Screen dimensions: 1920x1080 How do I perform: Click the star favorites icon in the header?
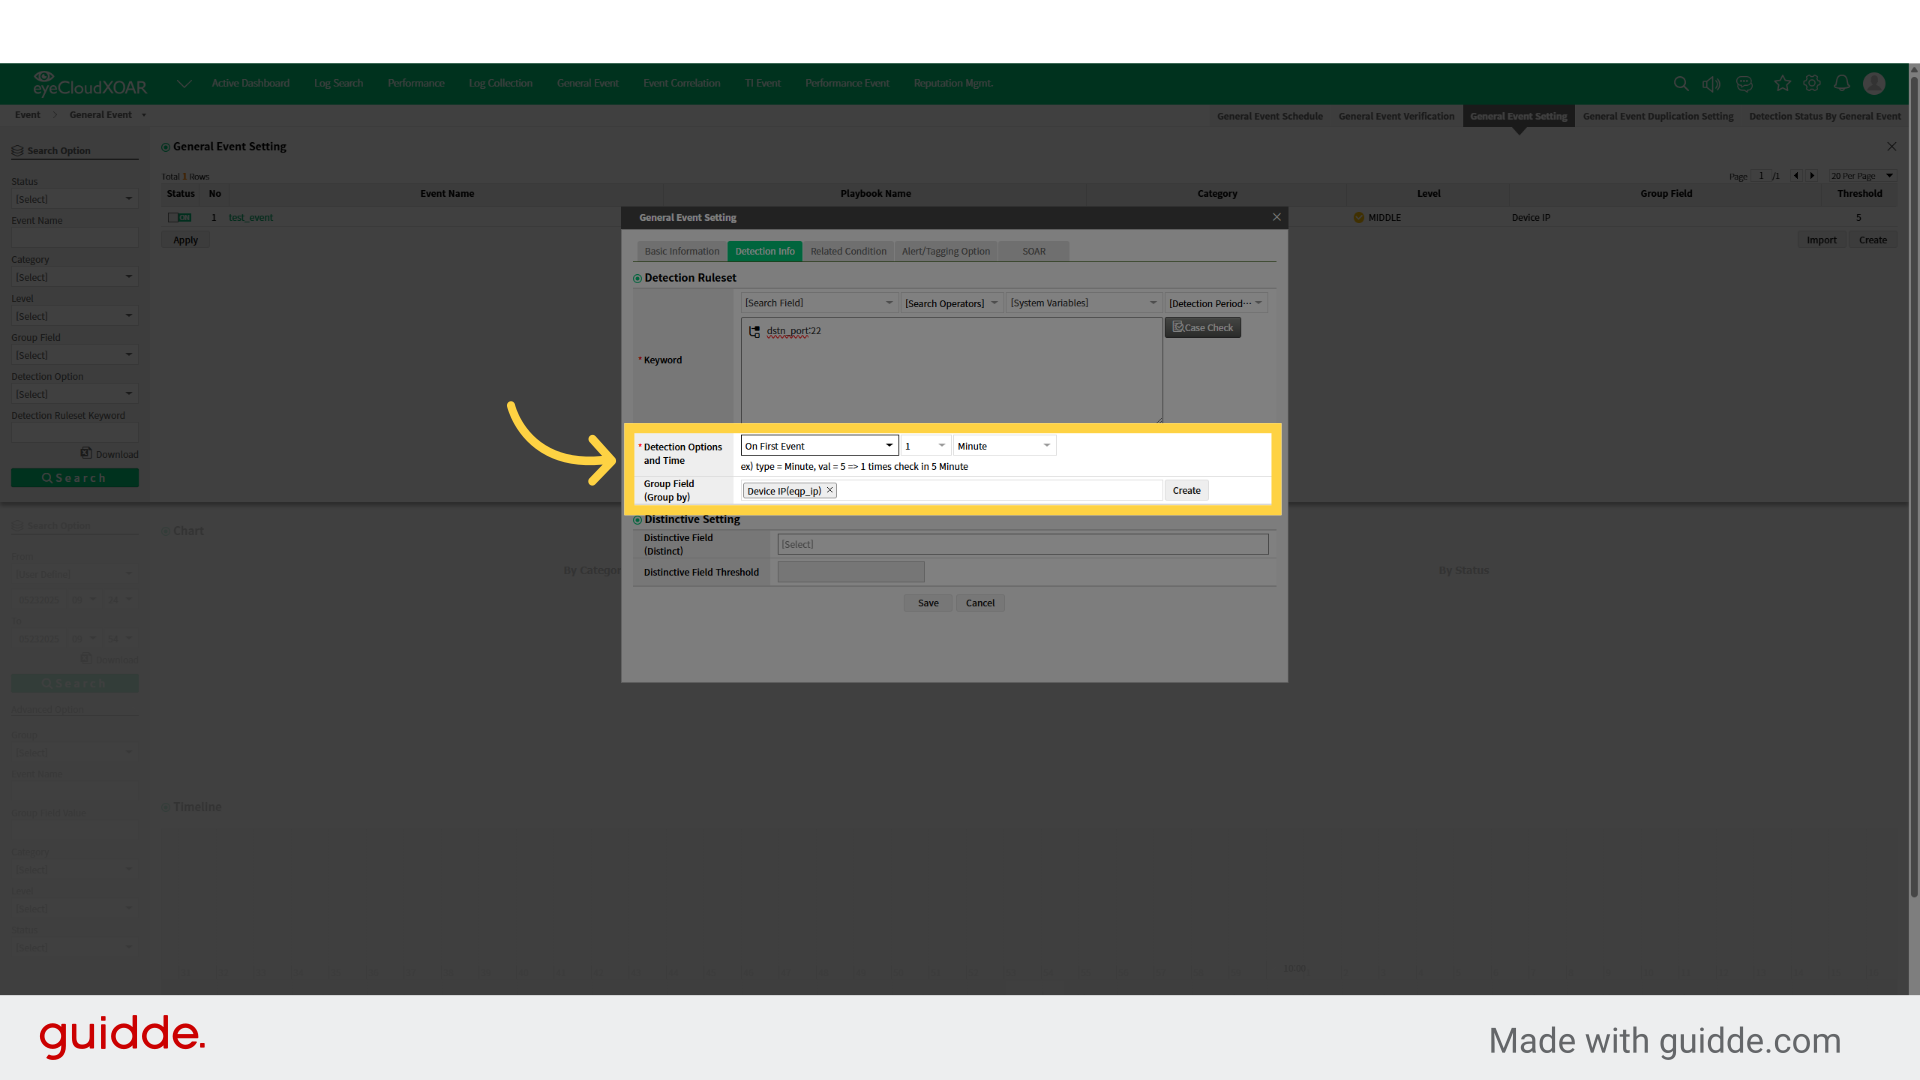1782,83
